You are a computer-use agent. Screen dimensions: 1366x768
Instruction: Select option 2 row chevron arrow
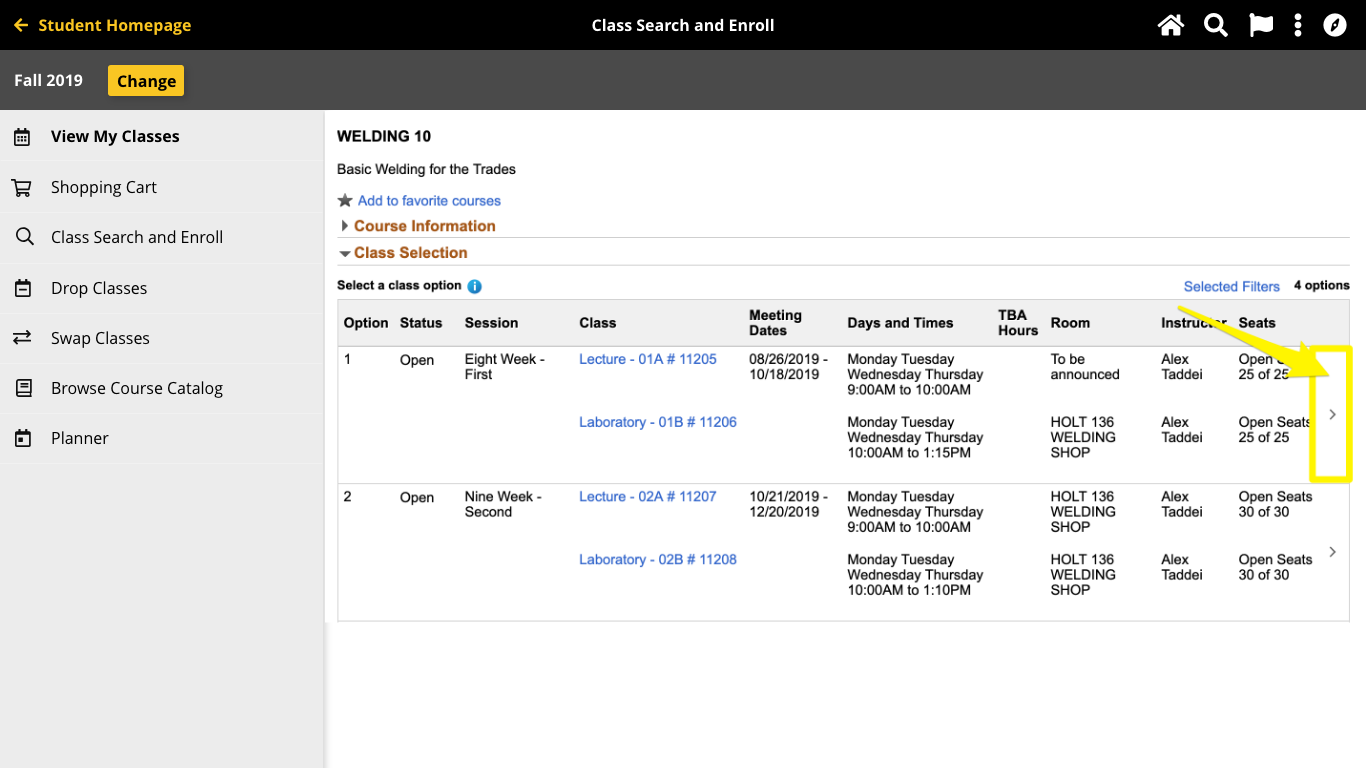click(1332, 552)
